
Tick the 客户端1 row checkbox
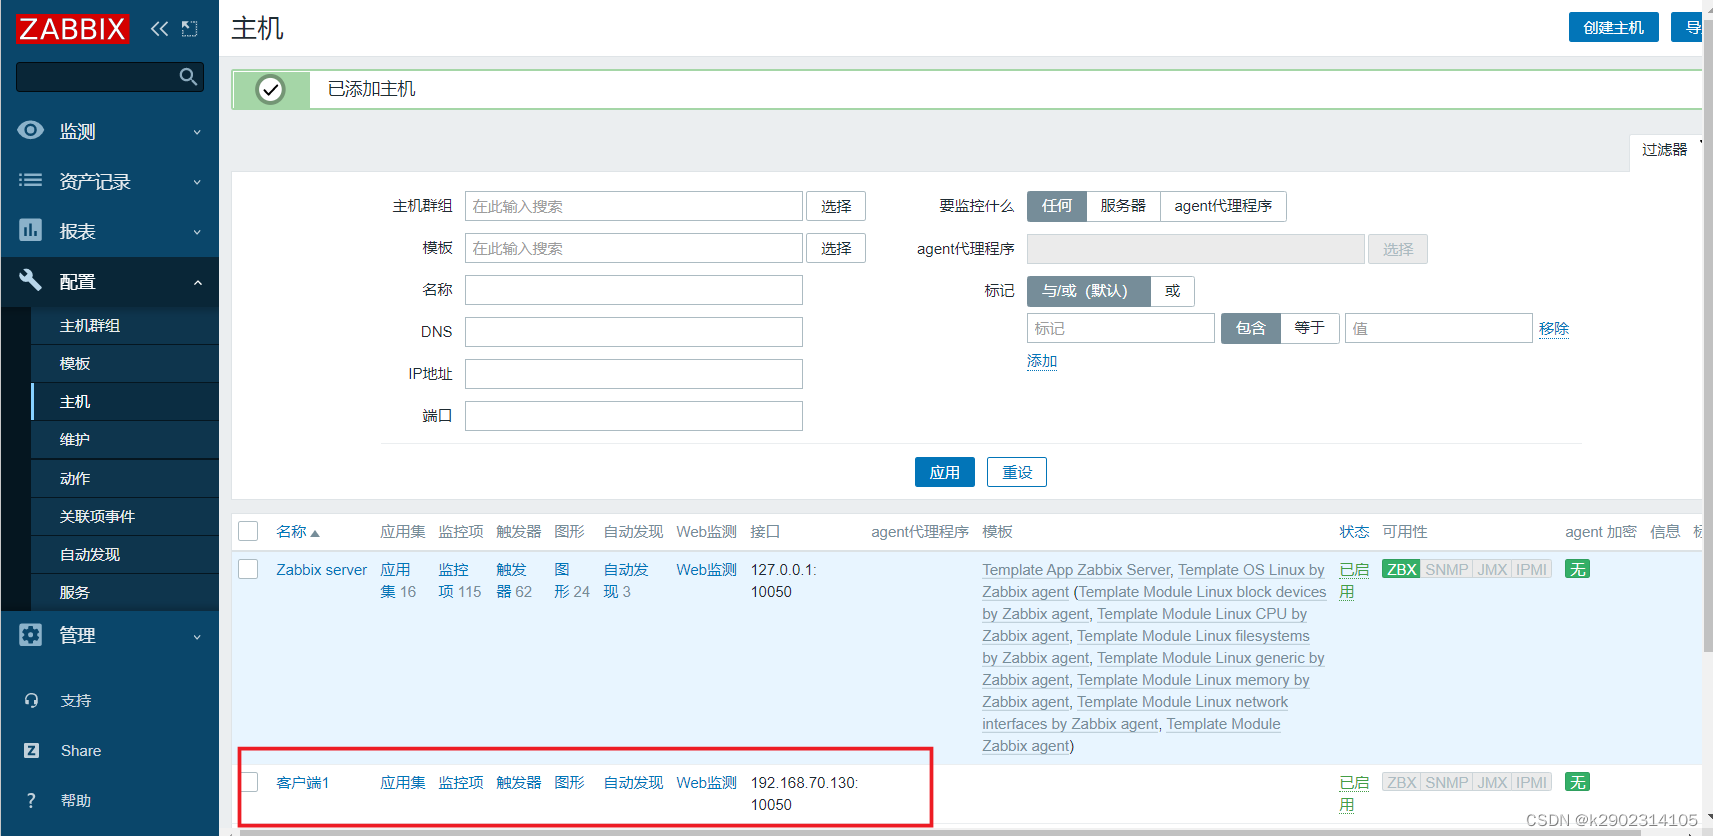[248, 782]
